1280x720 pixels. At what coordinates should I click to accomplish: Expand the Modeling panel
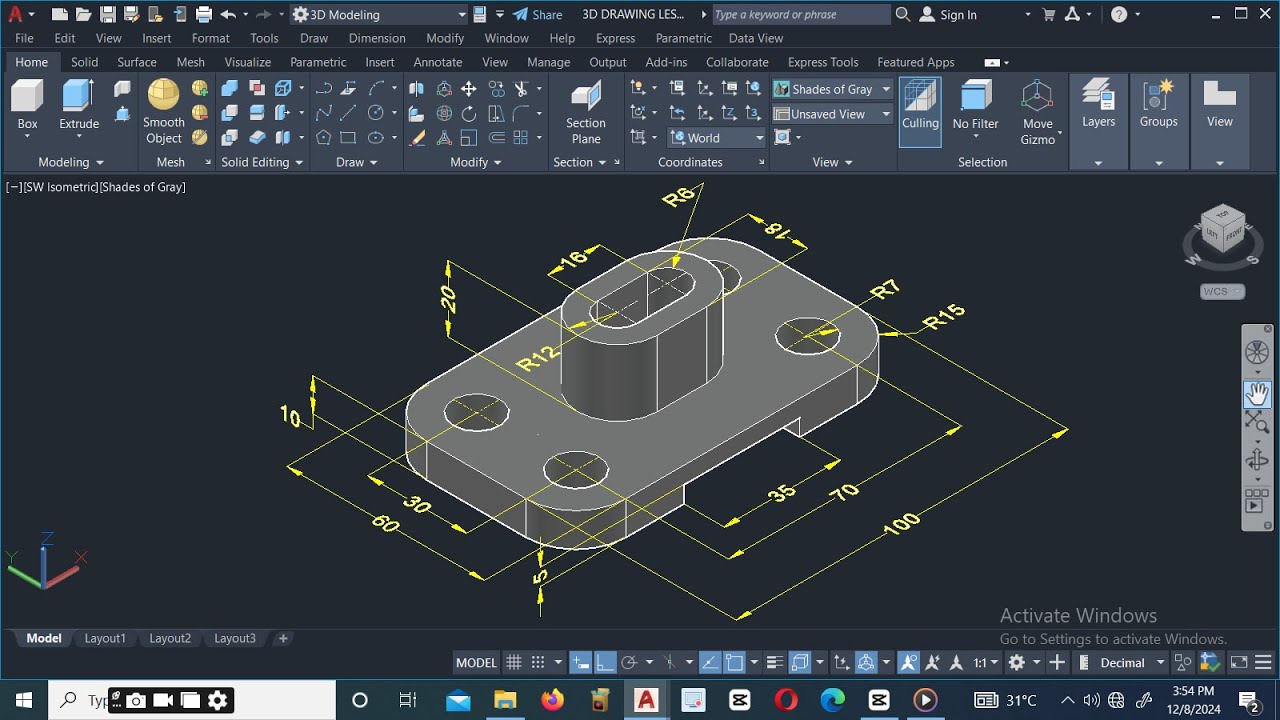(x=71, y=162)
